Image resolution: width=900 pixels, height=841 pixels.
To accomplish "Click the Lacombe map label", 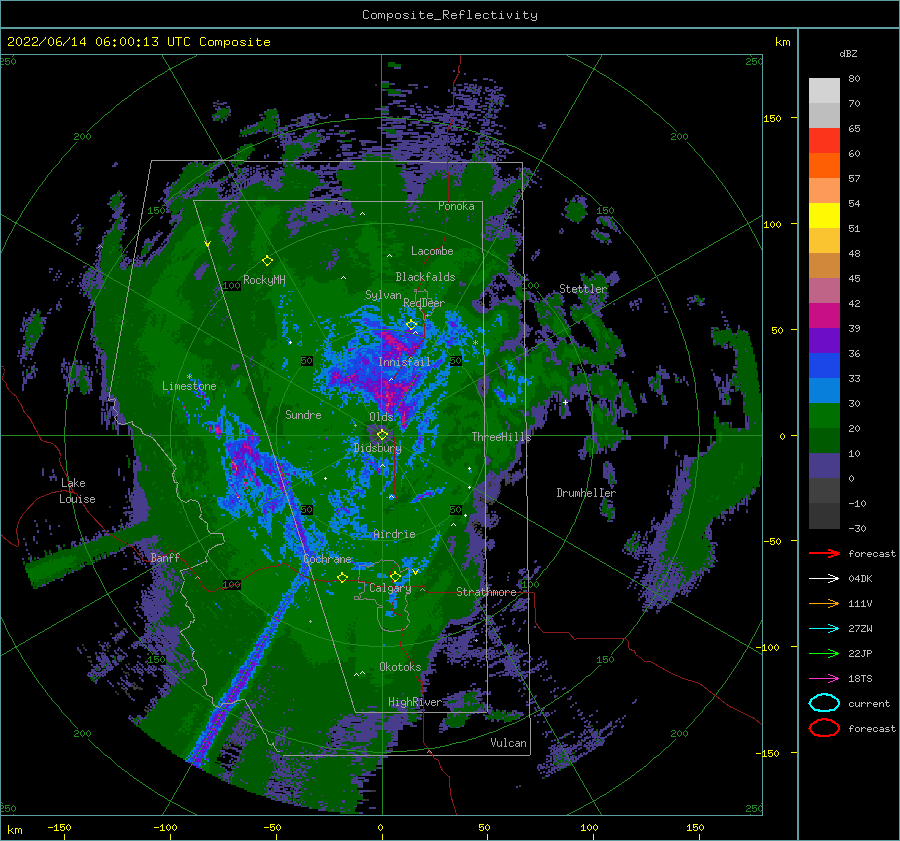I will point(432,251).
